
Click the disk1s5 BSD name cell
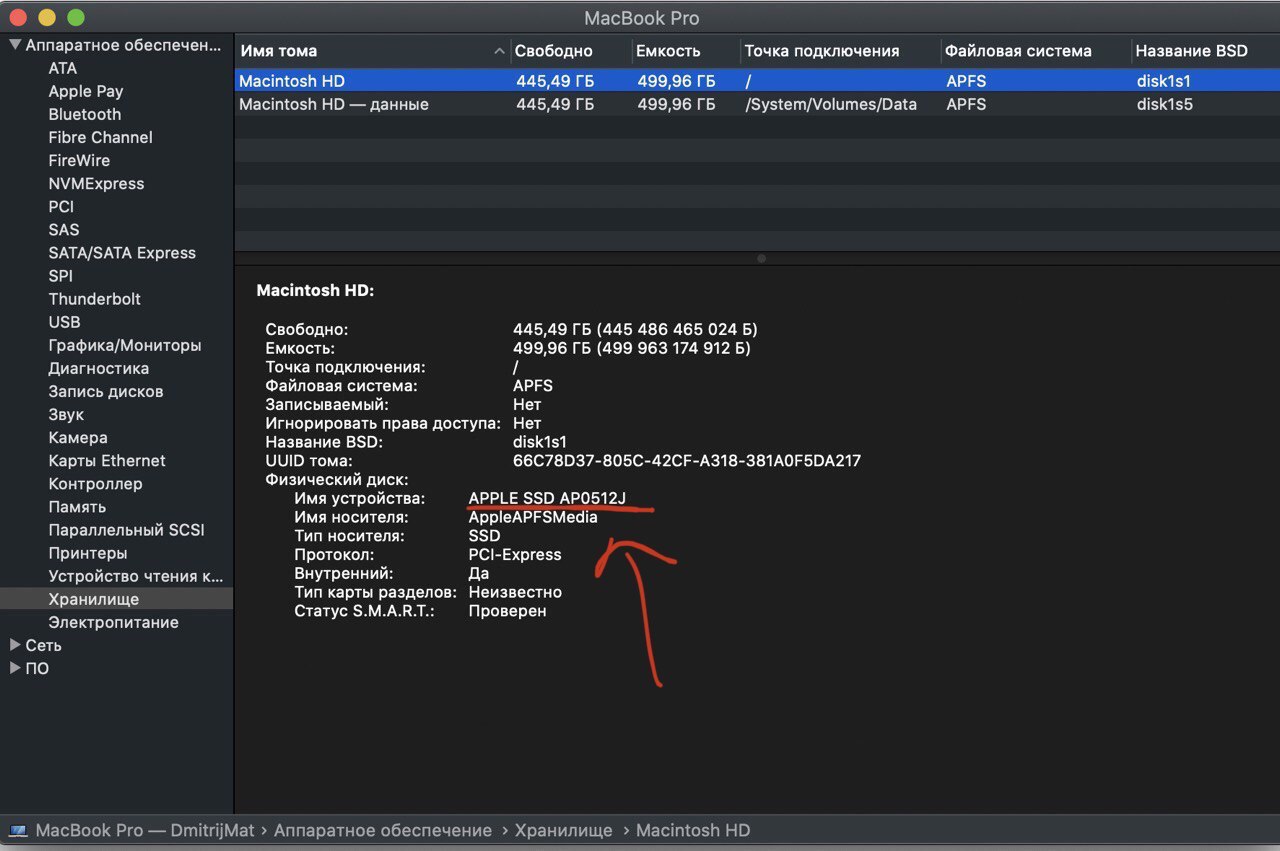point(1164,104)
